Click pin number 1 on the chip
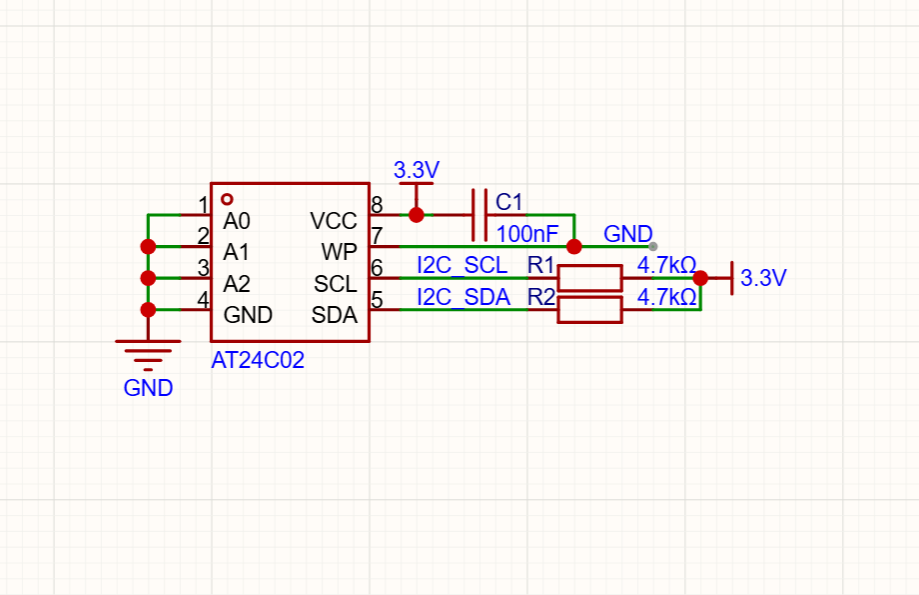919x595 pixels. pyautogui.click(x=203, y=205)
